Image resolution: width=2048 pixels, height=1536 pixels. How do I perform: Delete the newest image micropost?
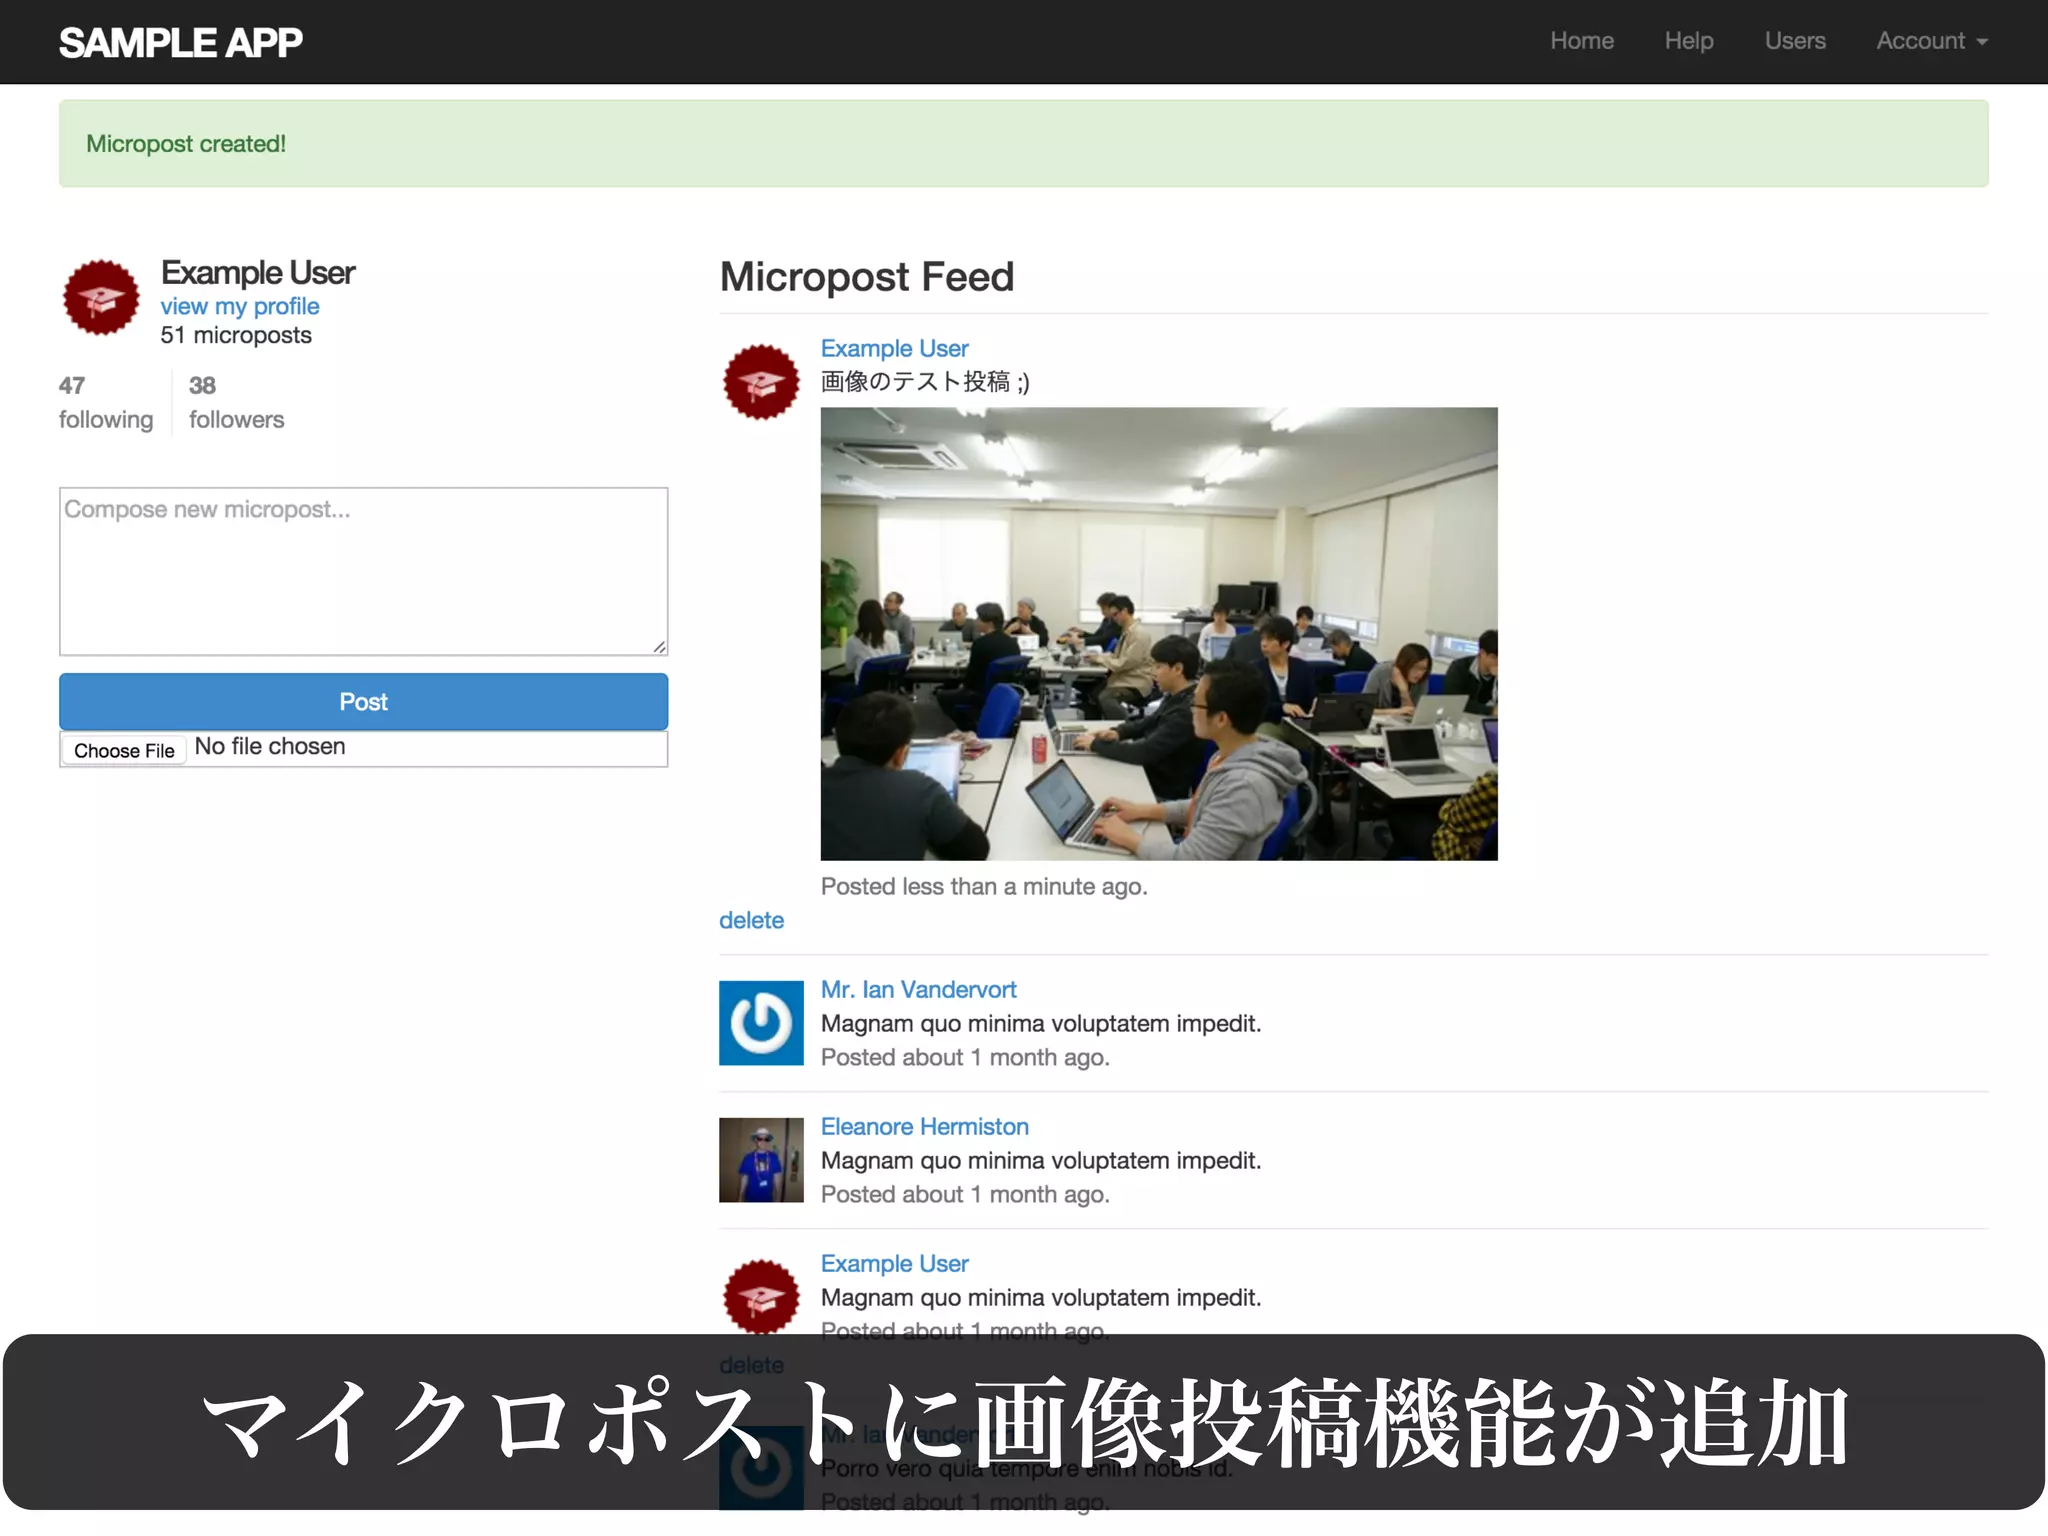click(751, 920)
